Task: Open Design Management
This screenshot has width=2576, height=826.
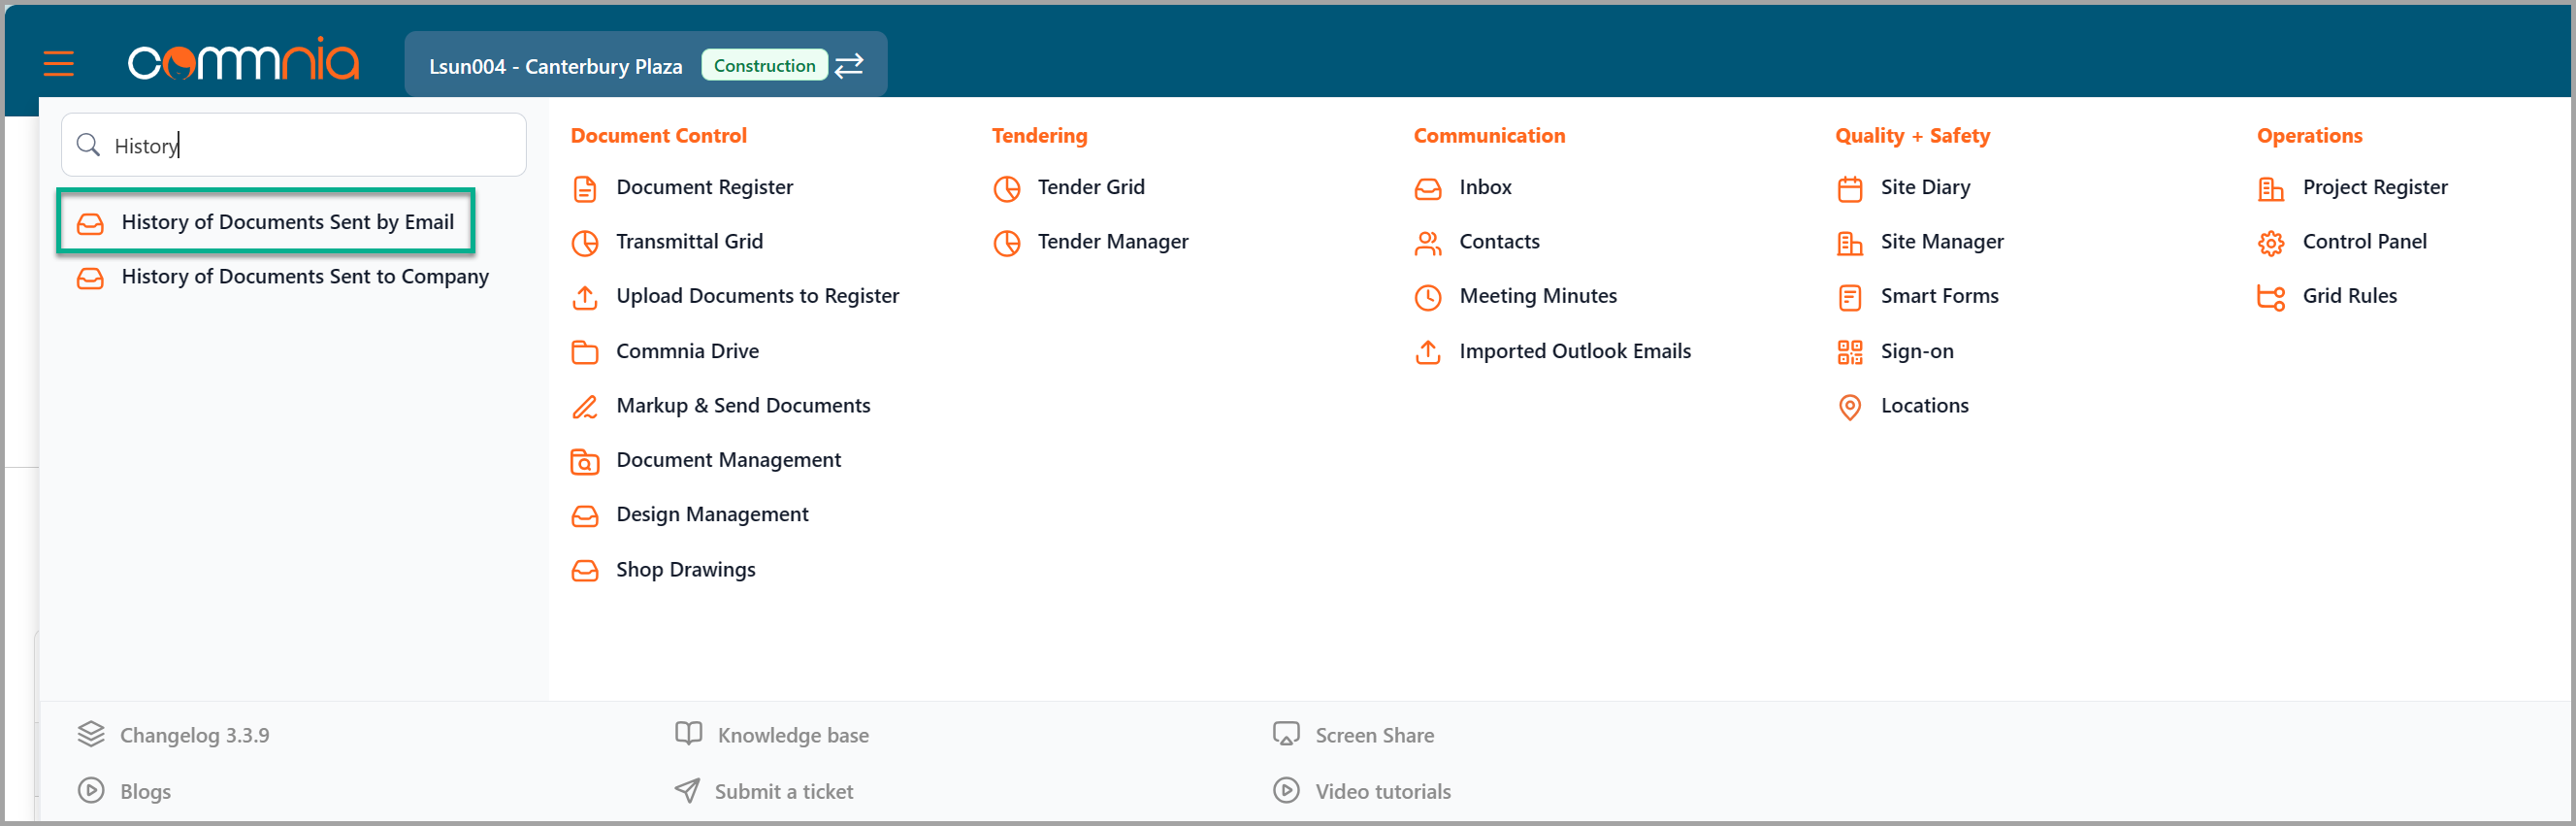Action: (x=712, y=514)
